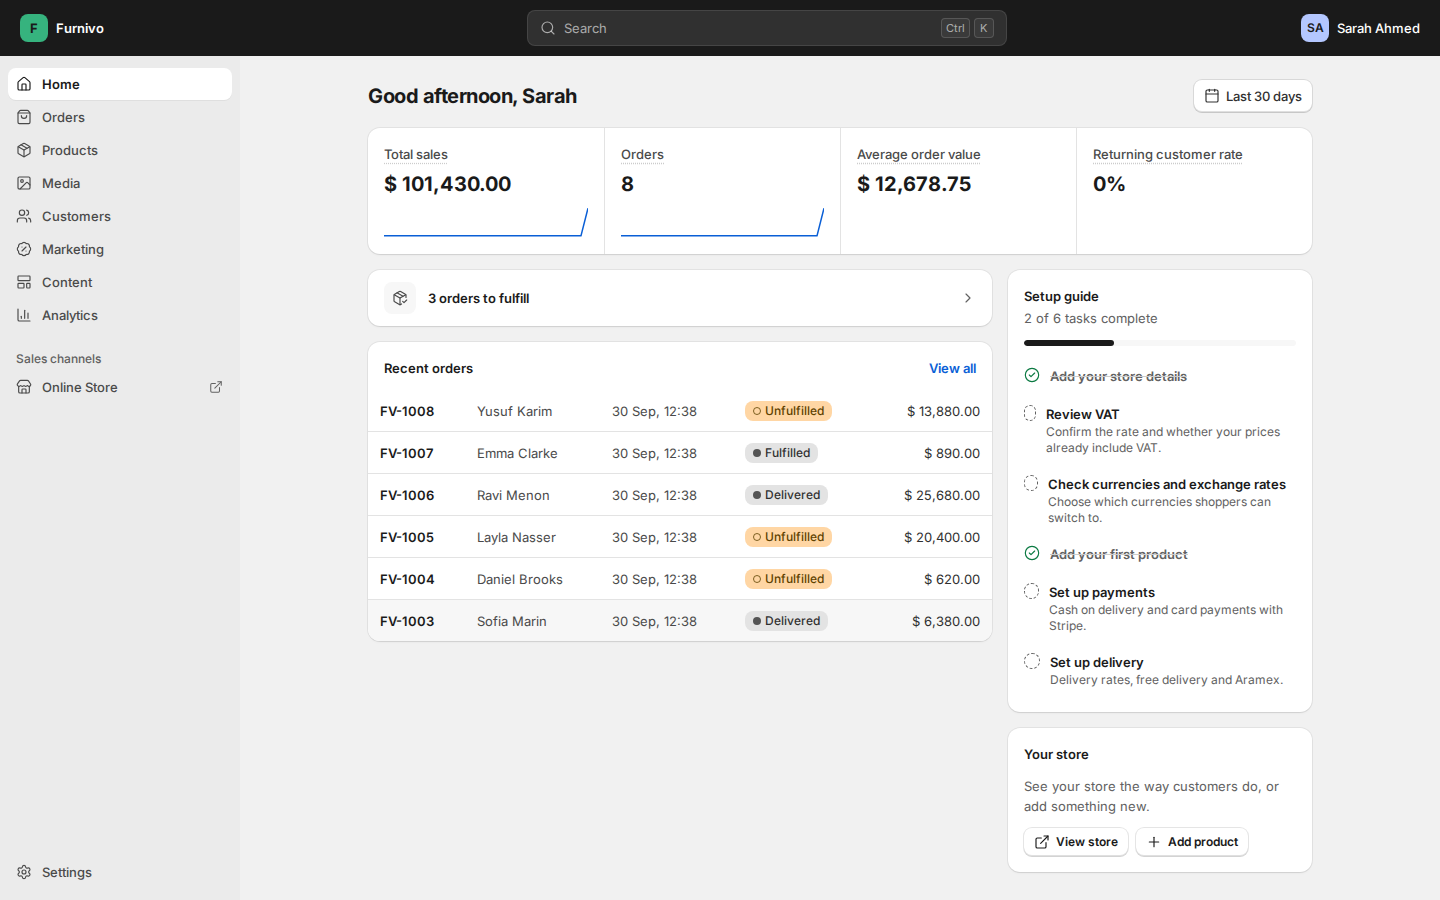This screenshot has height=900, width=1440.
Task: Open Online Store via external link icon
Action: 216,387
